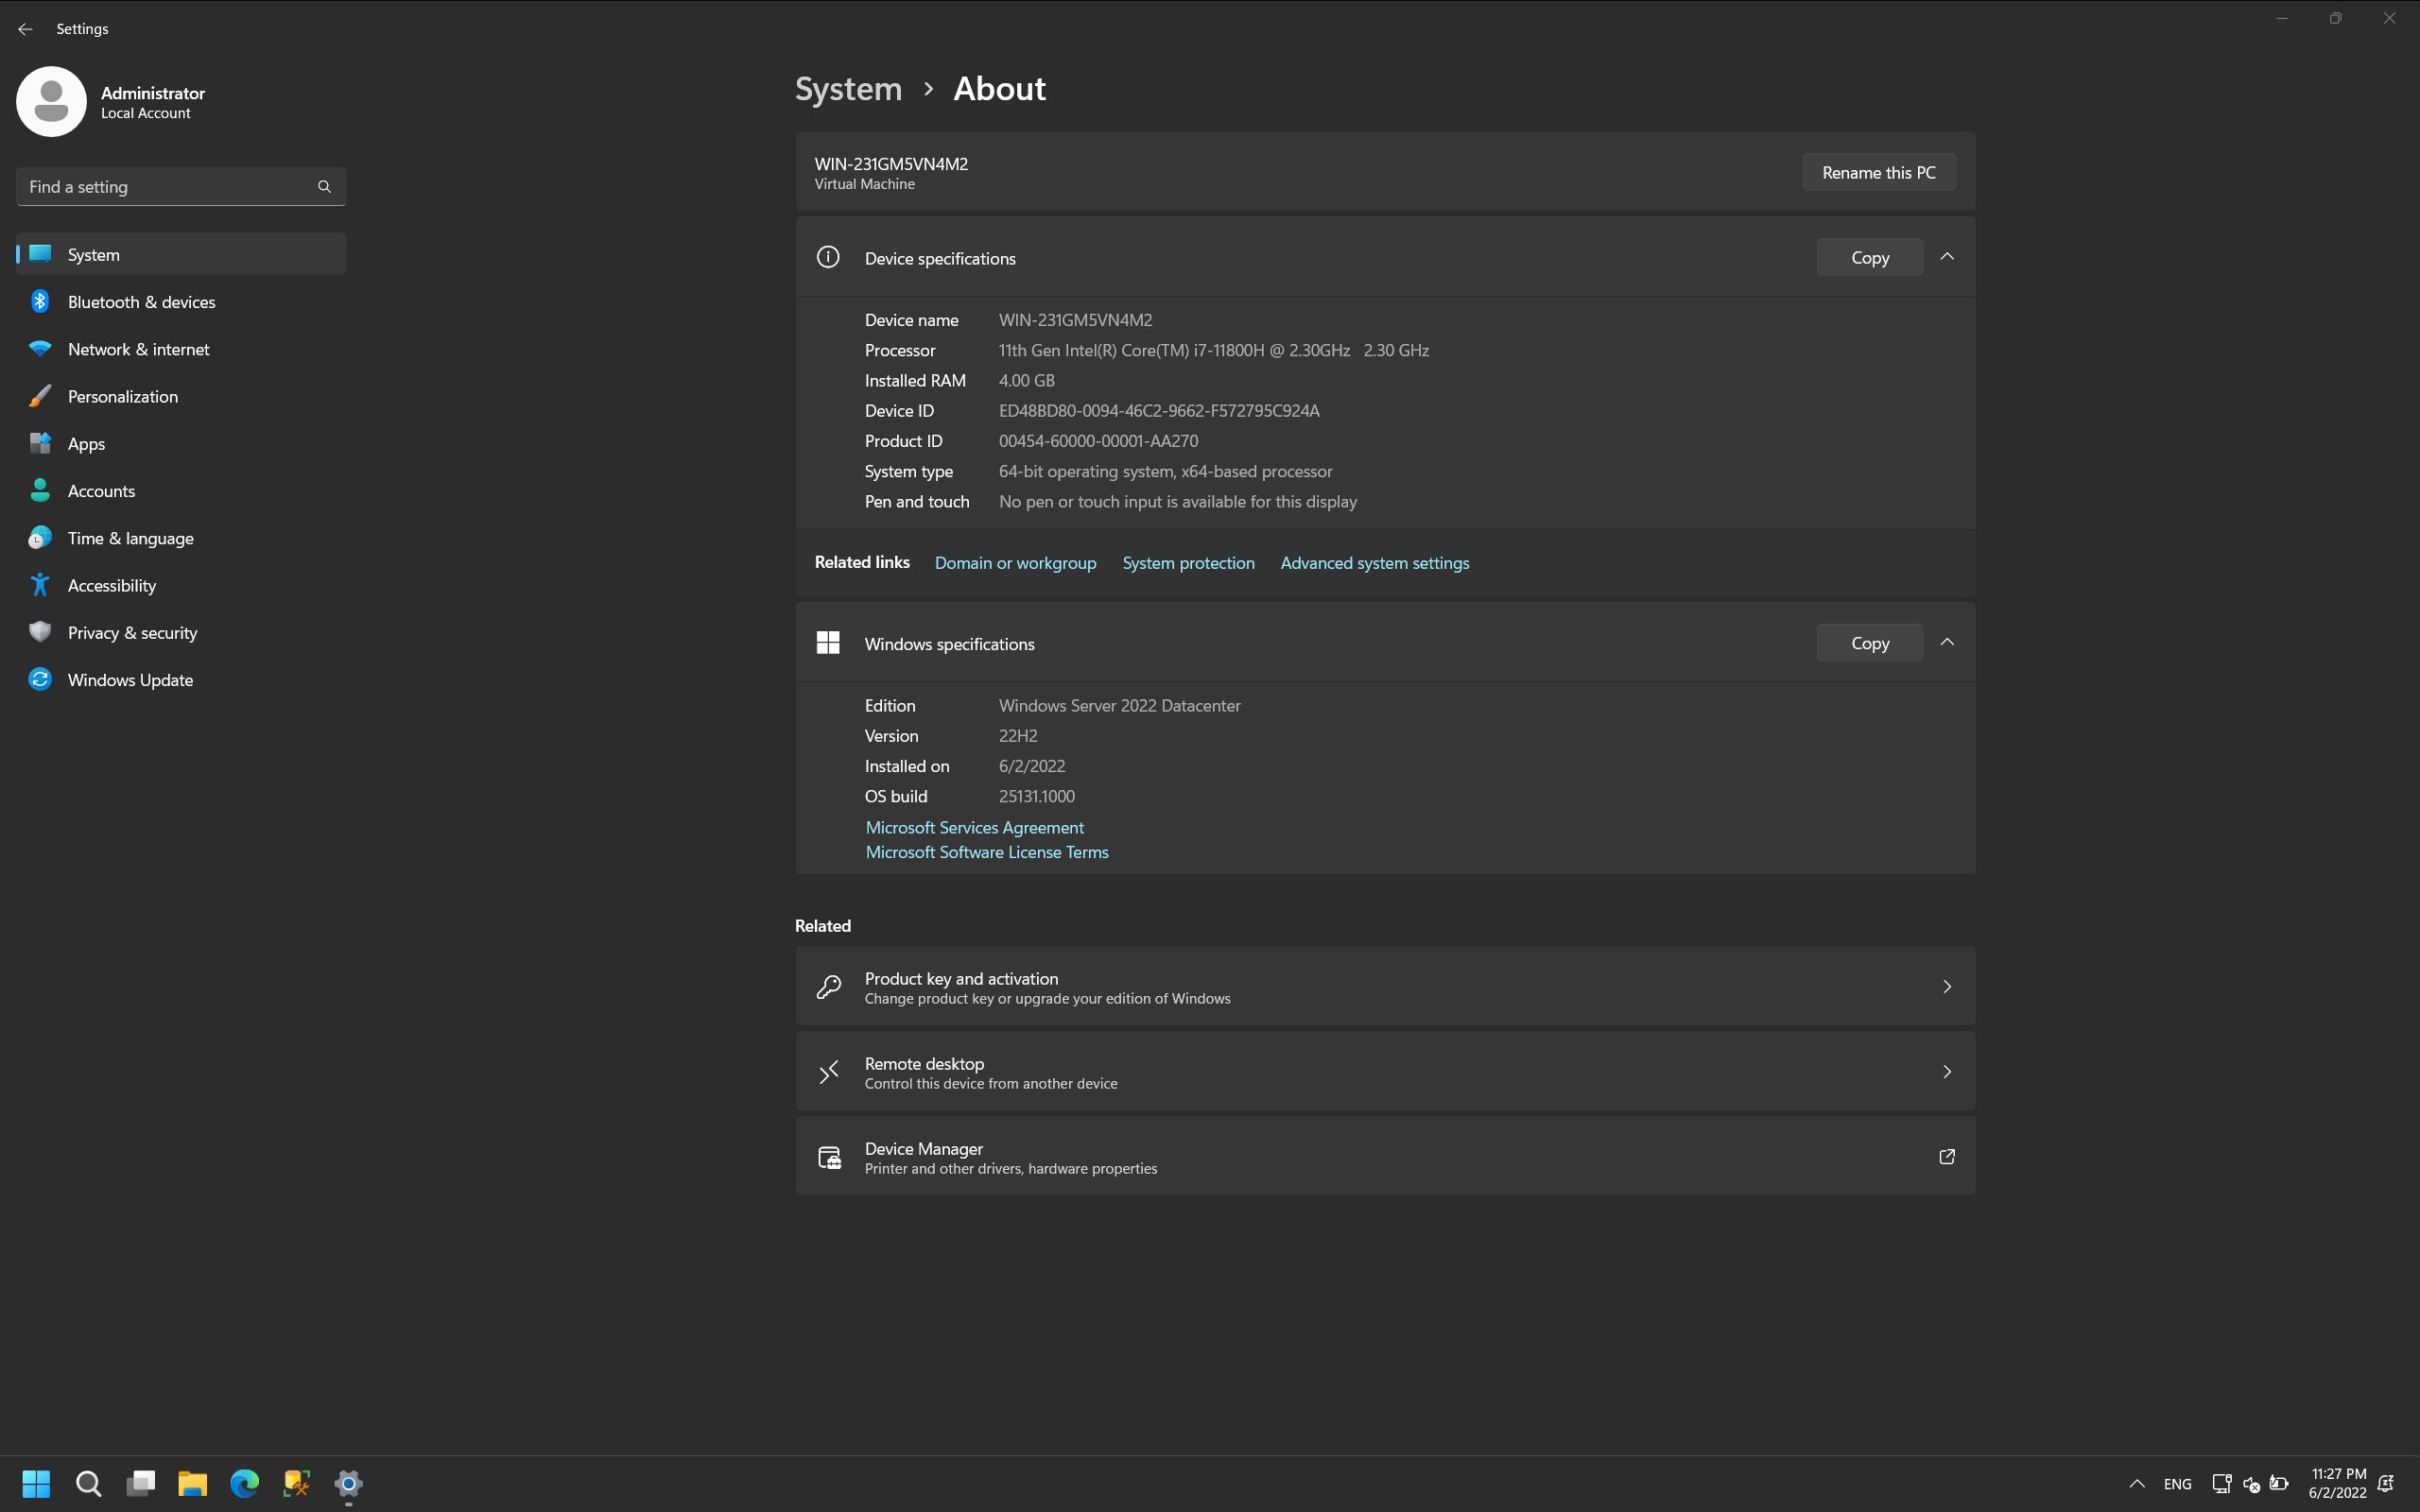Click the Search icon on the taskbar
This screenshot has width=2420, height=1512.
click(x=88, y=1484)
